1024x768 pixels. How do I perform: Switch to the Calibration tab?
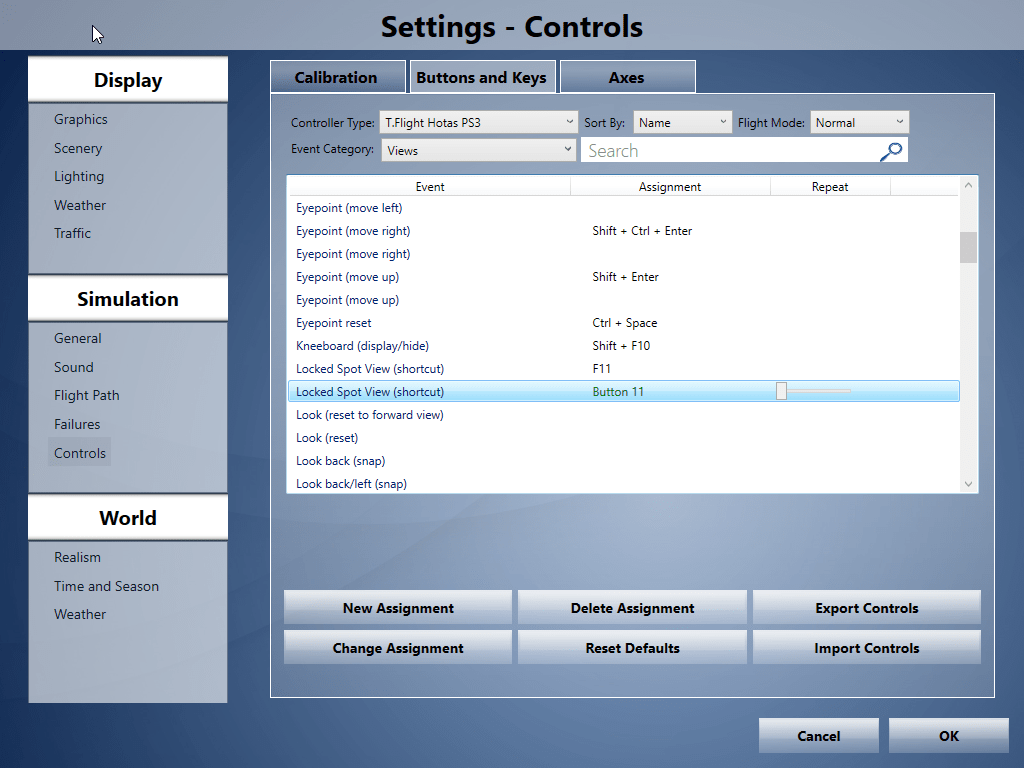[338, 78]
